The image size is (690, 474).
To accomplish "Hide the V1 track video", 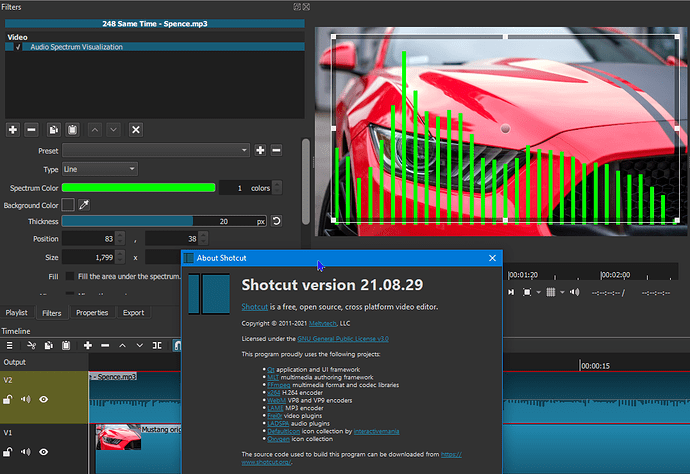I will (44, 452).
